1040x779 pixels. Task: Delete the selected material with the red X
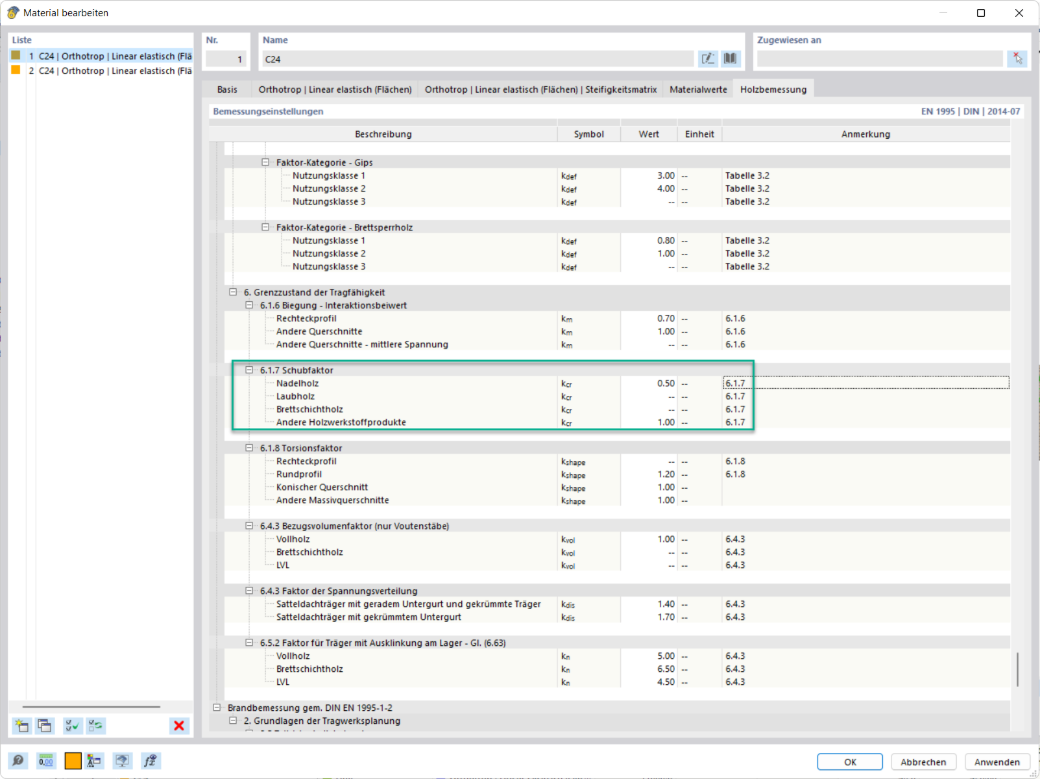[x=178, y=725]
